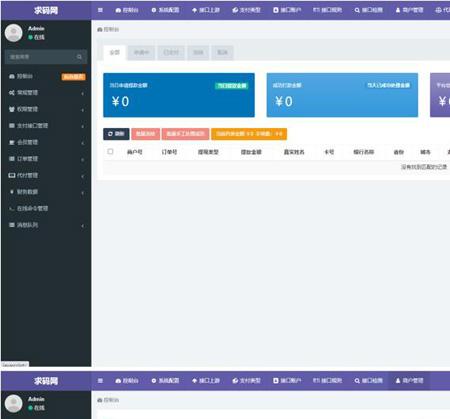Screen dimensions: 450x419
Task: Expand the 常规管理 submenu arrow
Action: tap(82, 94)
